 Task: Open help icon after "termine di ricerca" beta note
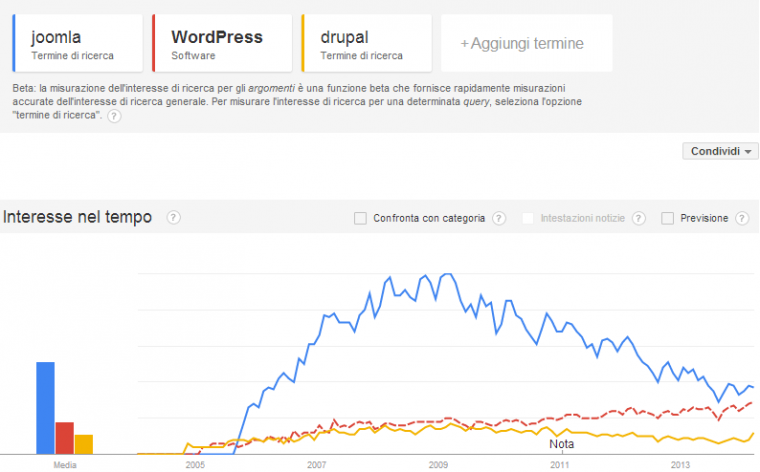[114, 116]
